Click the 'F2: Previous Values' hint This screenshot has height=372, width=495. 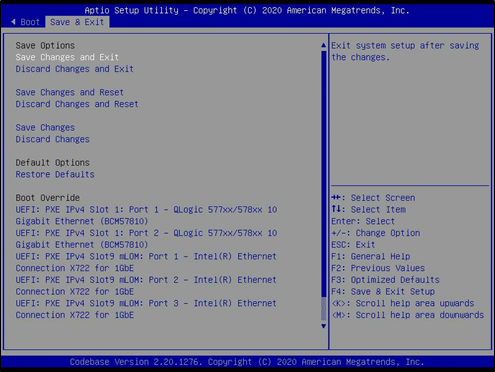click(x=378, y=268)
